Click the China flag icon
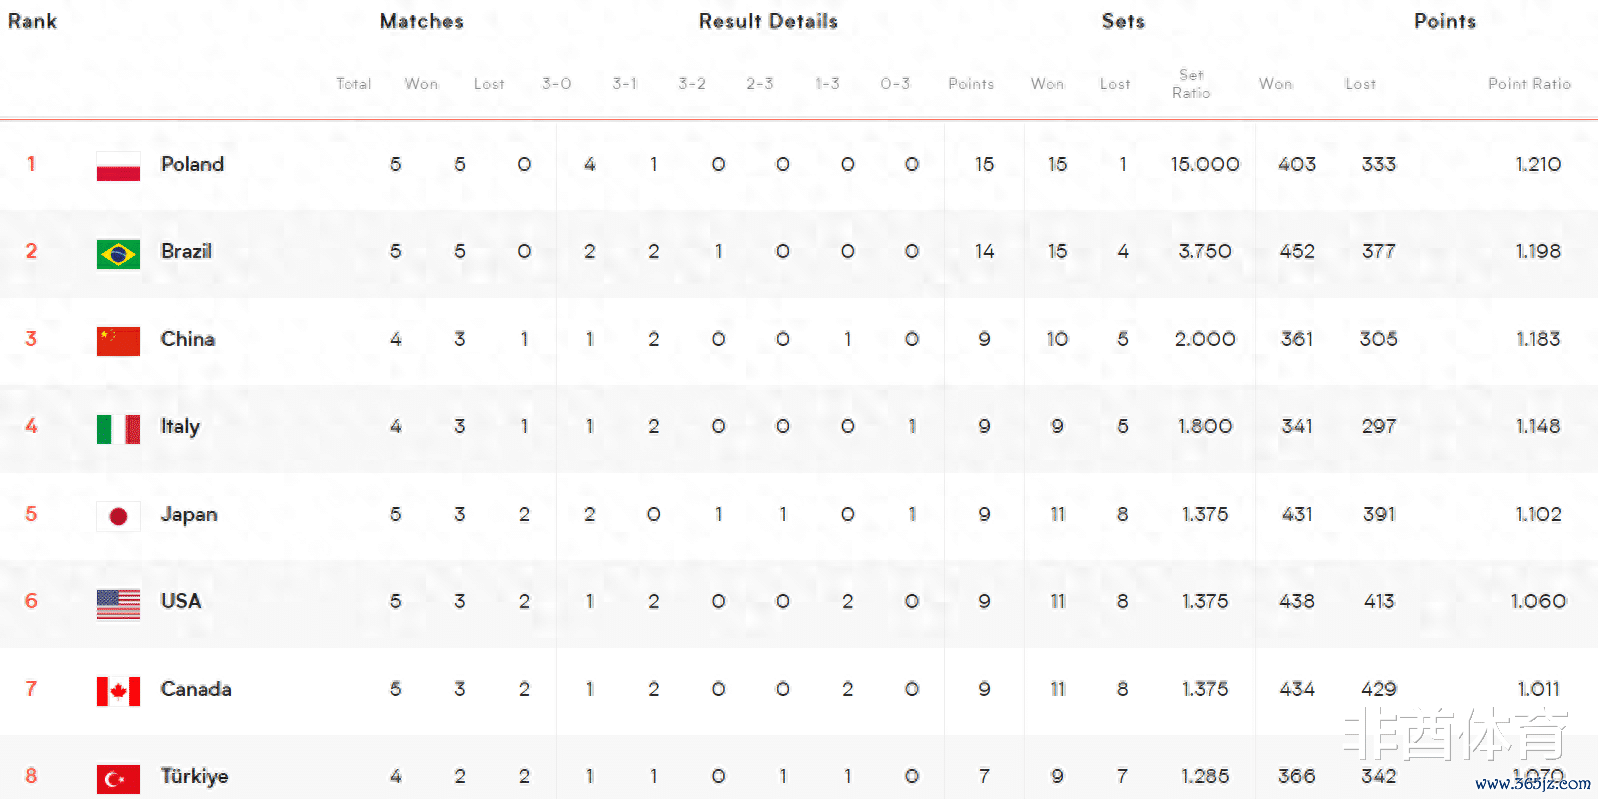The height and width of the screenshot is (799, 1598). (118, 341)
